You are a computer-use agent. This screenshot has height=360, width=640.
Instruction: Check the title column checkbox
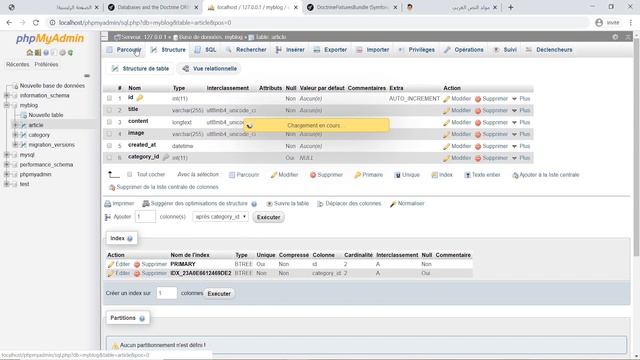[x=109, y=110]
